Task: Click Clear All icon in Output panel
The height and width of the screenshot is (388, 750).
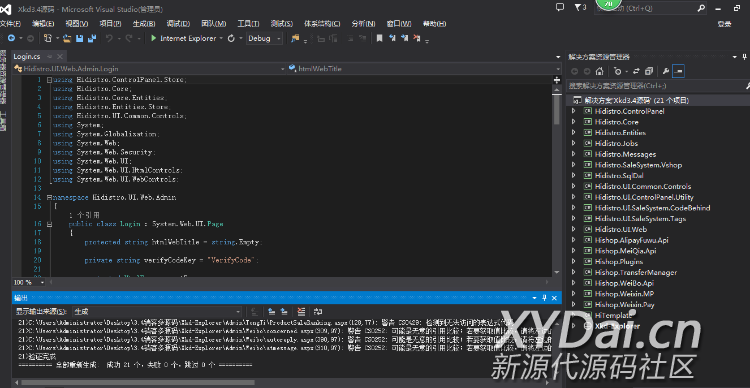Action: pos(301,311)
